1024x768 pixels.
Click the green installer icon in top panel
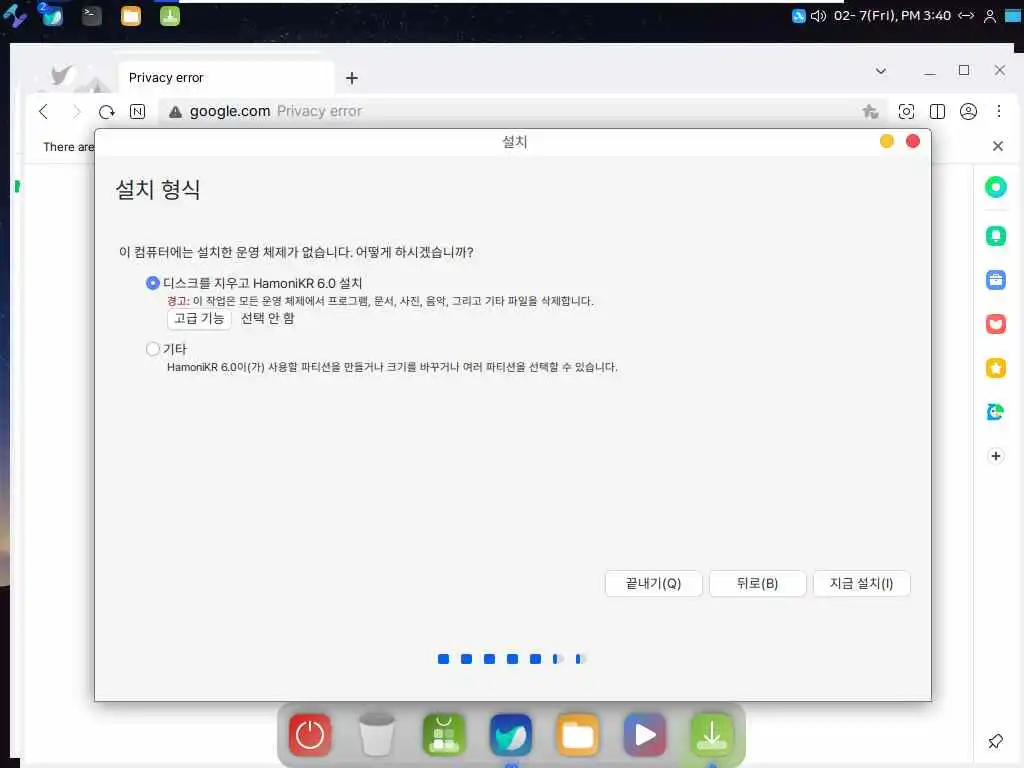coord(170,16)
